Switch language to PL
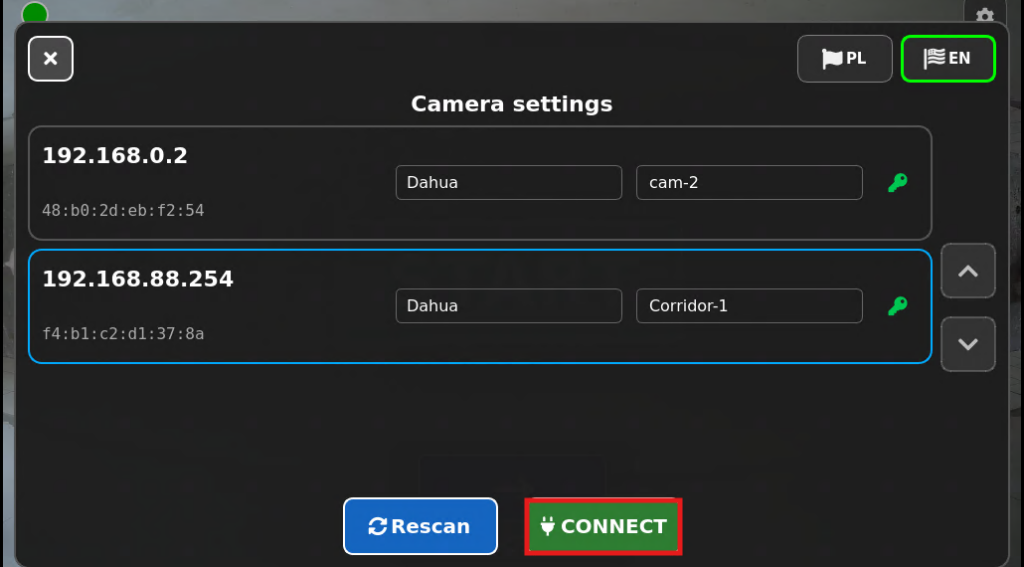 [844, 59]
